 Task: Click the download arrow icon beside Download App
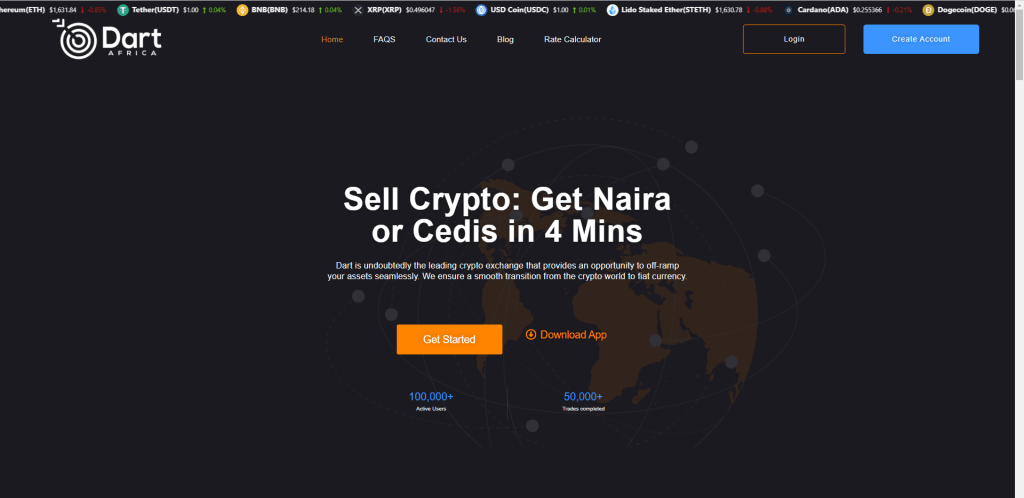tap(531, 334)
